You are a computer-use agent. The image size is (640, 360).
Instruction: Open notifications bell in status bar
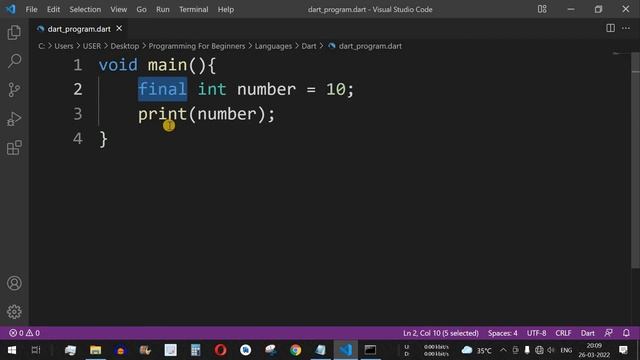[x=626, y=333]
